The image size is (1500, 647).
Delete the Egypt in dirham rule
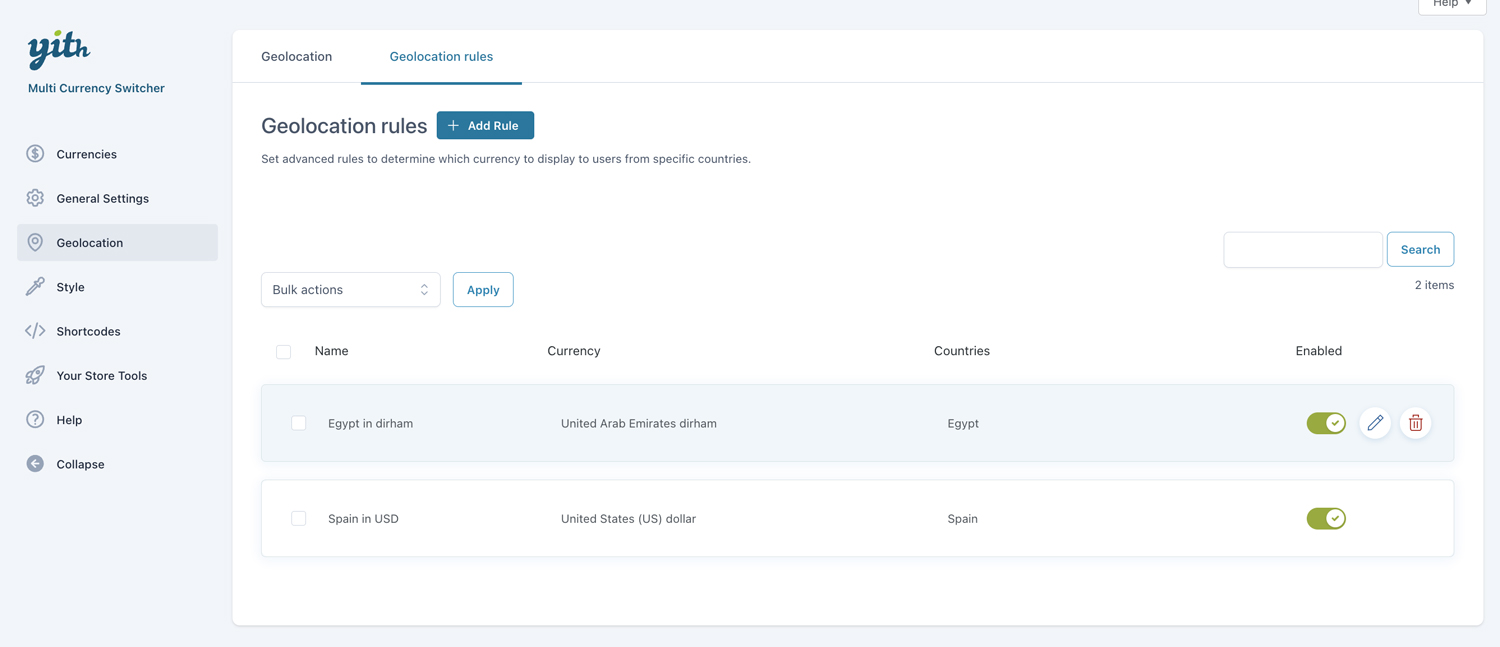(x=1415, y=423)
